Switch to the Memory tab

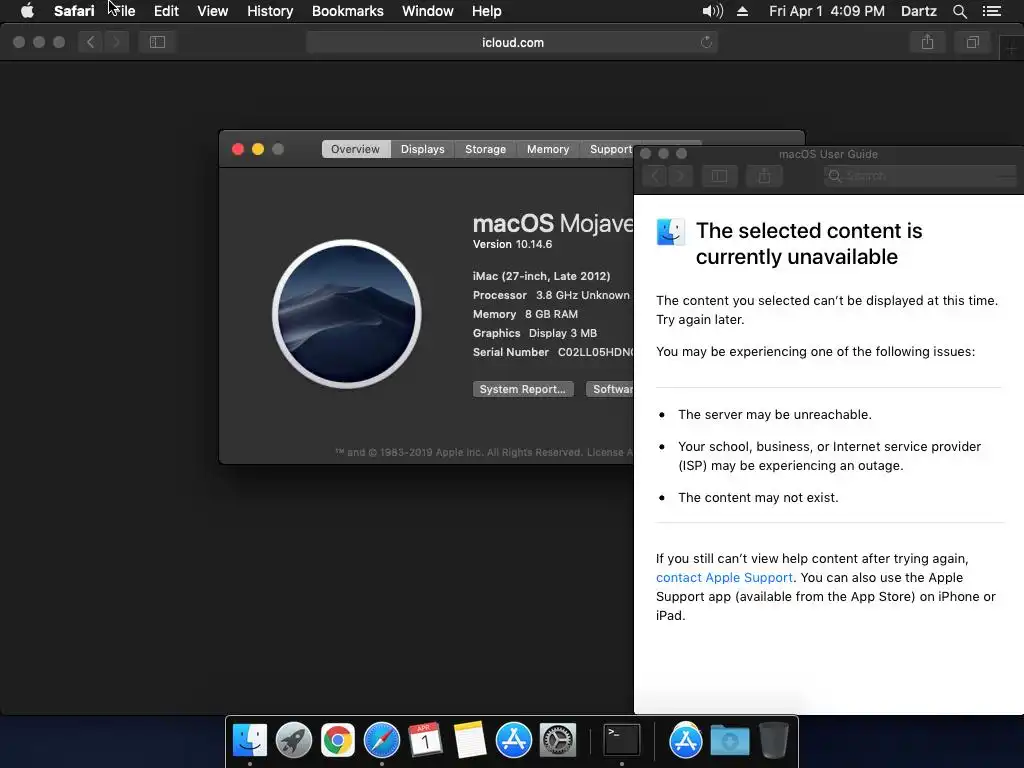pos(548,149)
